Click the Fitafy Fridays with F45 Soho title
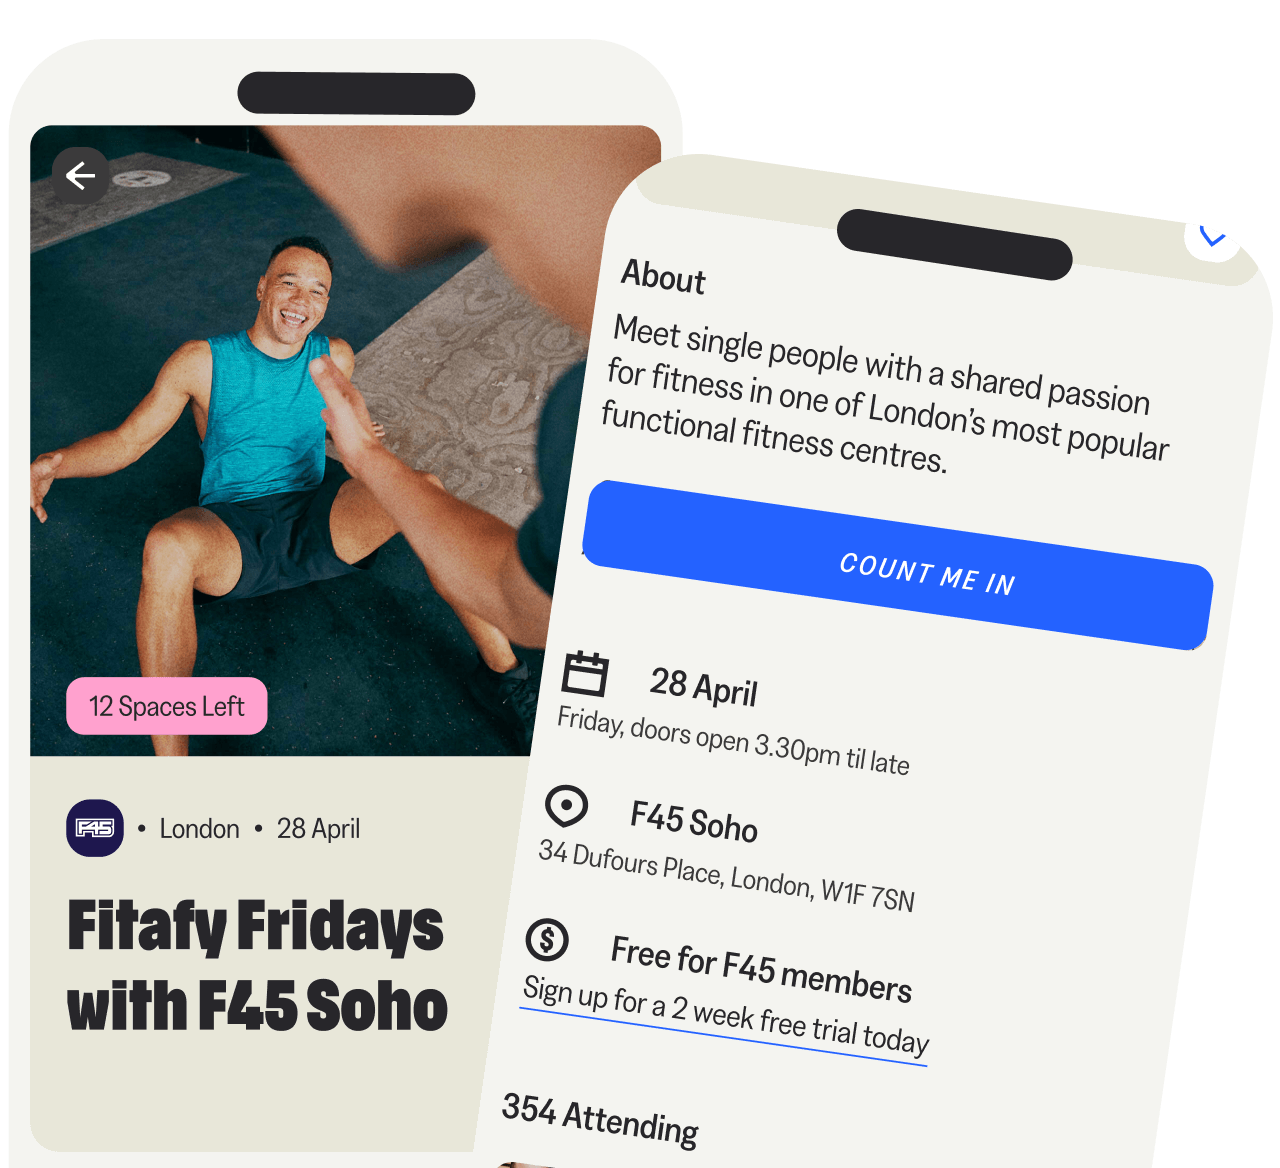 pyautogui.click(x=257, y=965)
